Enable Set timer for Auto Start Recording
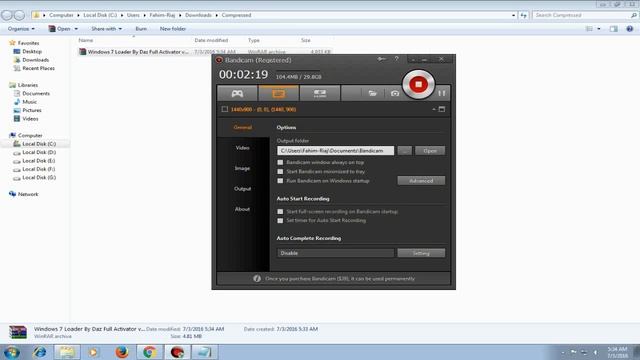Viewport: 640px width, 360px height. [x=280, y=220]
